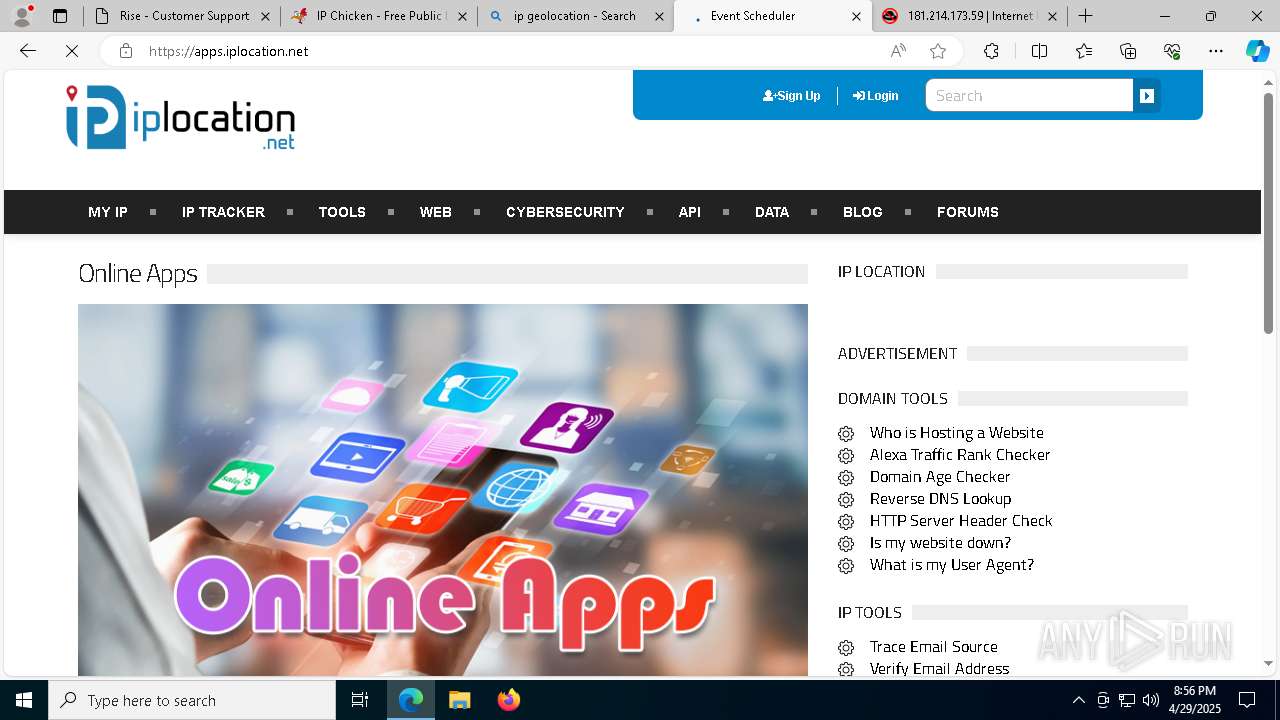The width and height of the screenshot is (1280, 720).
Task: Add this page to favorites star
Action: 938,51
